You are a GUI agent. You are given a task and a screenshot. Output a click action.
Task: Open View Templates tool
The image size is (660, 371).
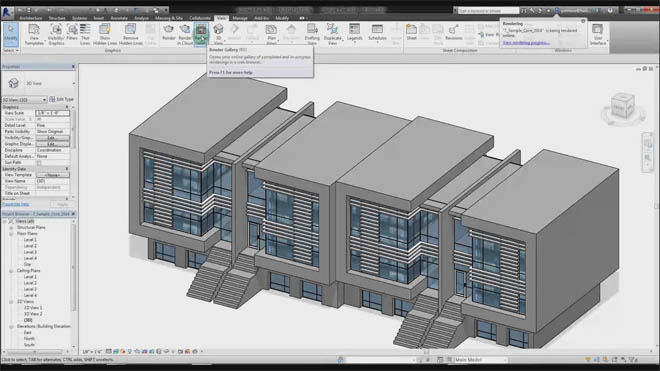point(34,34)
